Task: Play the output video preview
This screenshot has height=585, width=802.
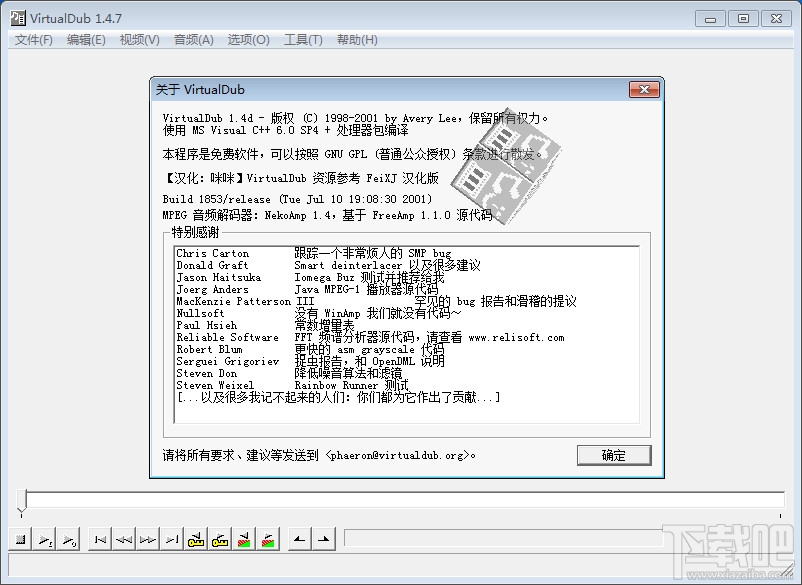Action: (69, 539)
